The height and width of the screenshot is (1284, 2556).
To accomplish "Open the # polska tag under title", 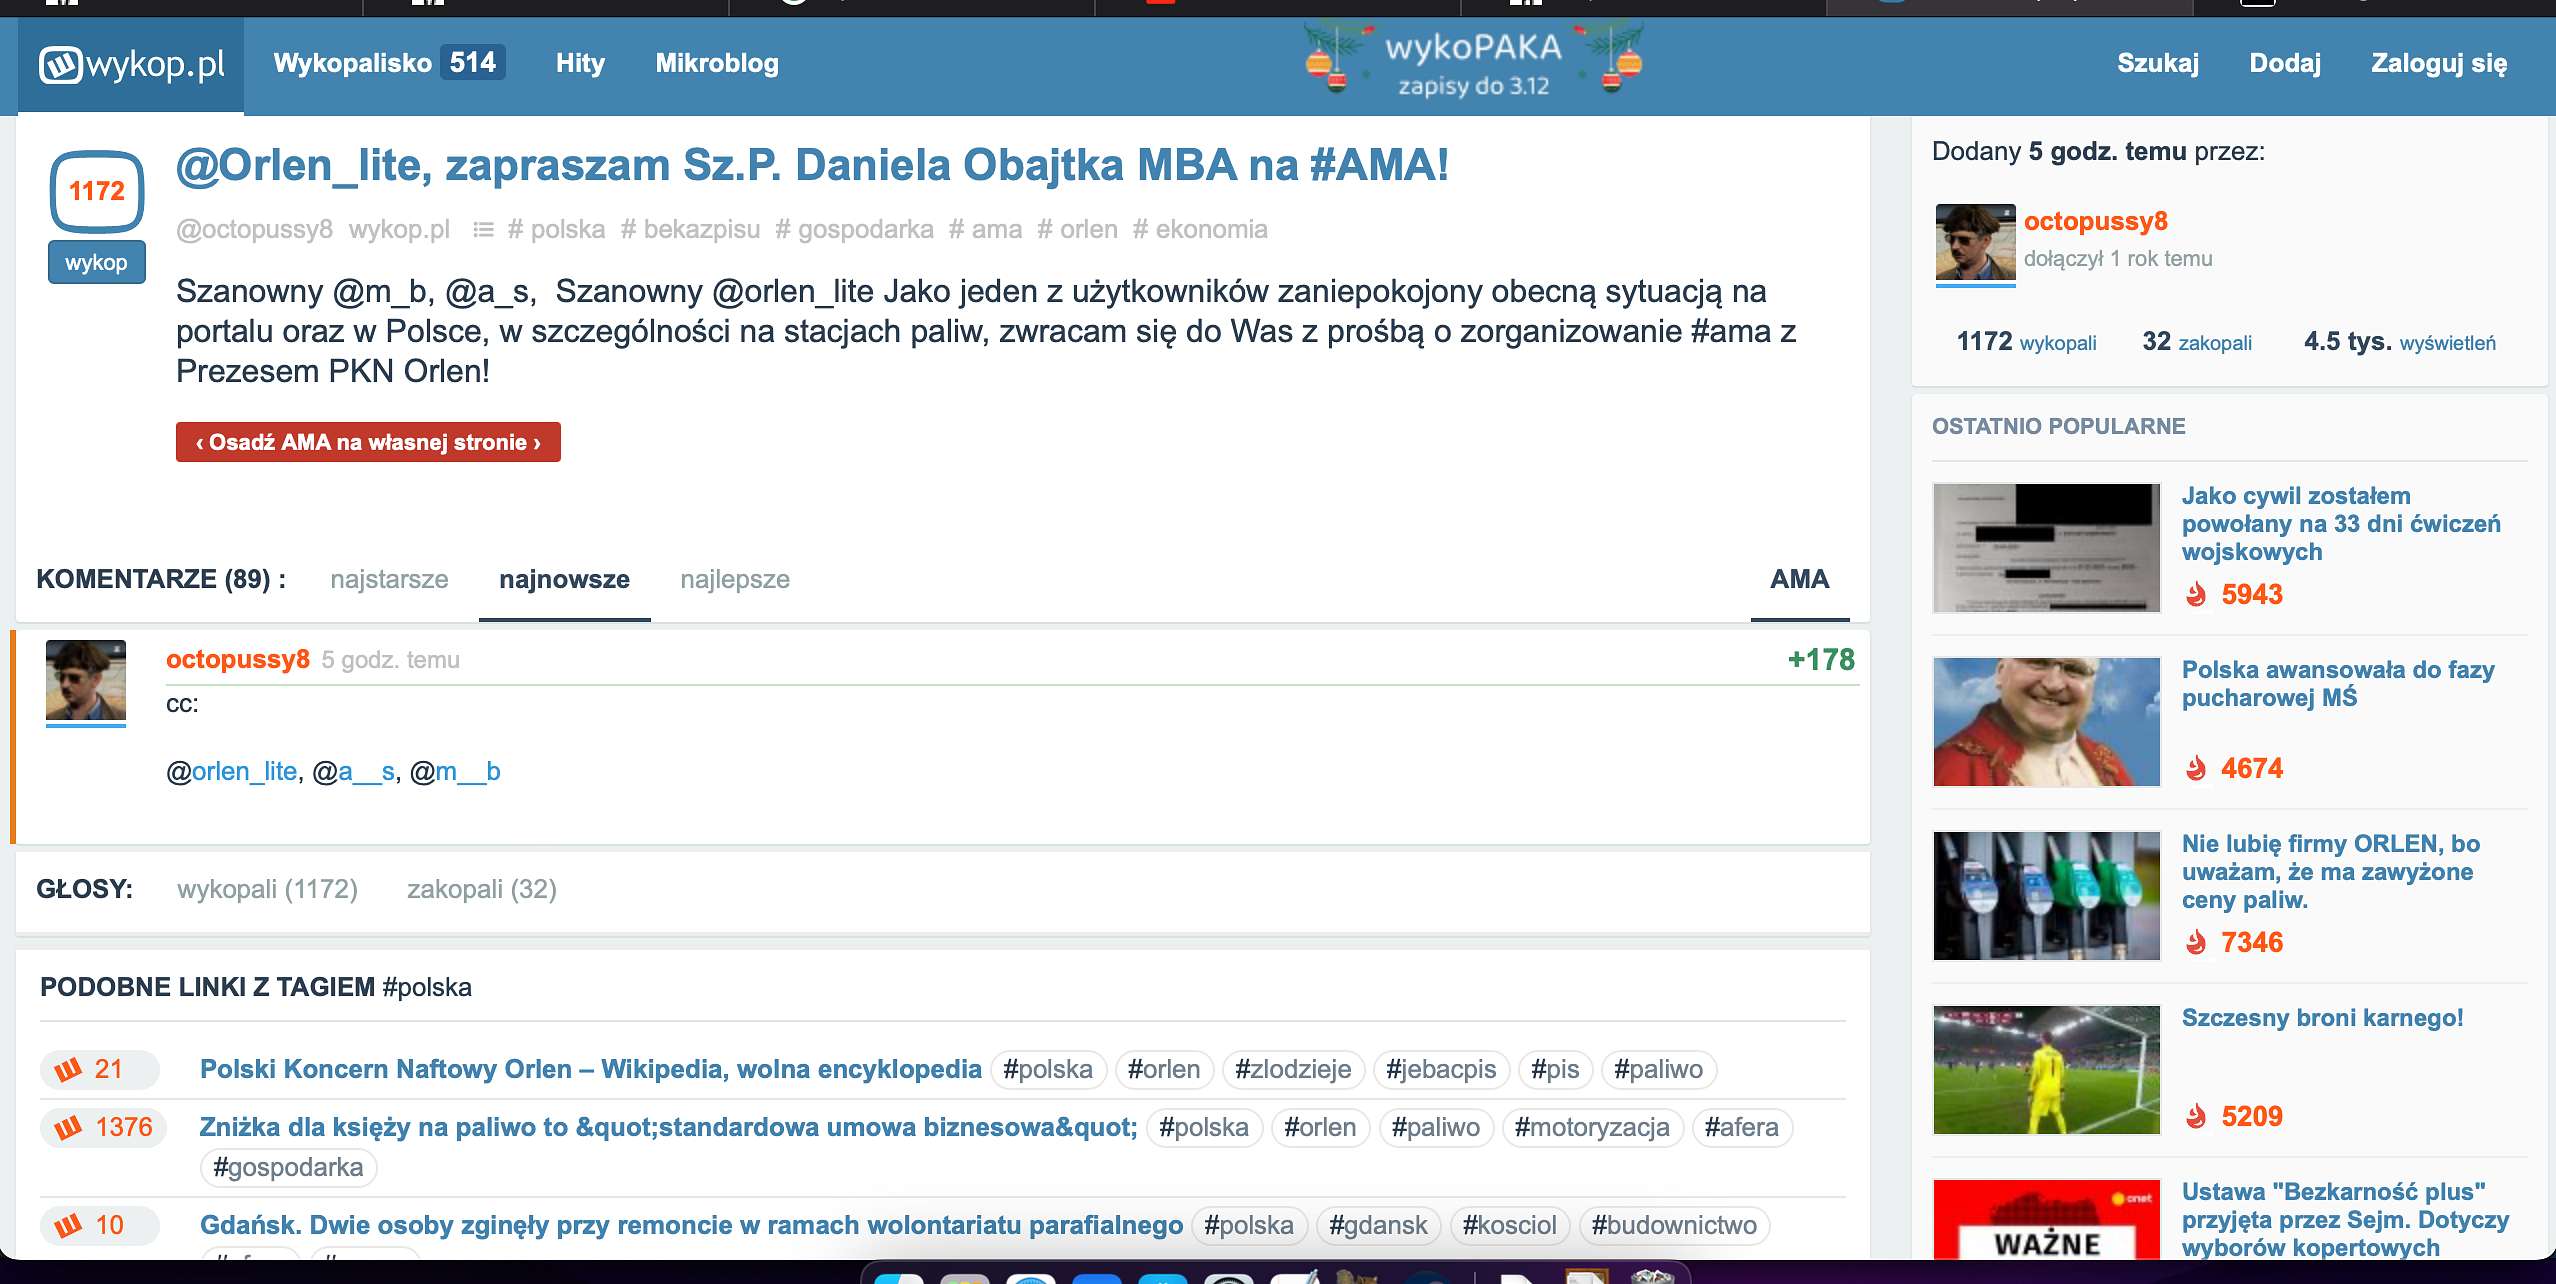I will pyautogui.click(x=556, y=229).
